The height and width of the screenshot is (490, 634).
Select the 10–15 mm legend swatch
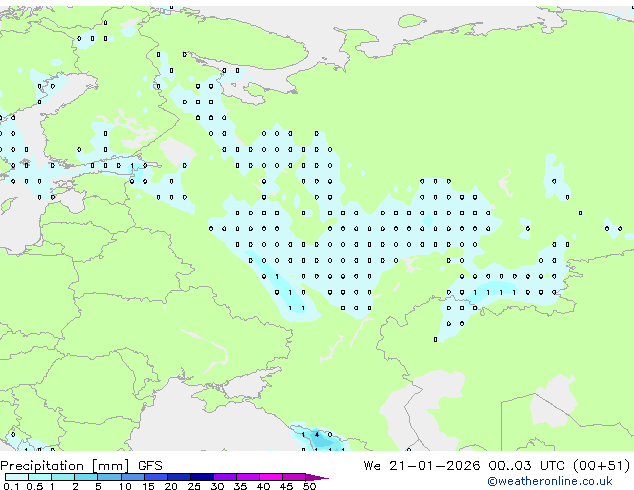[132, 477]
